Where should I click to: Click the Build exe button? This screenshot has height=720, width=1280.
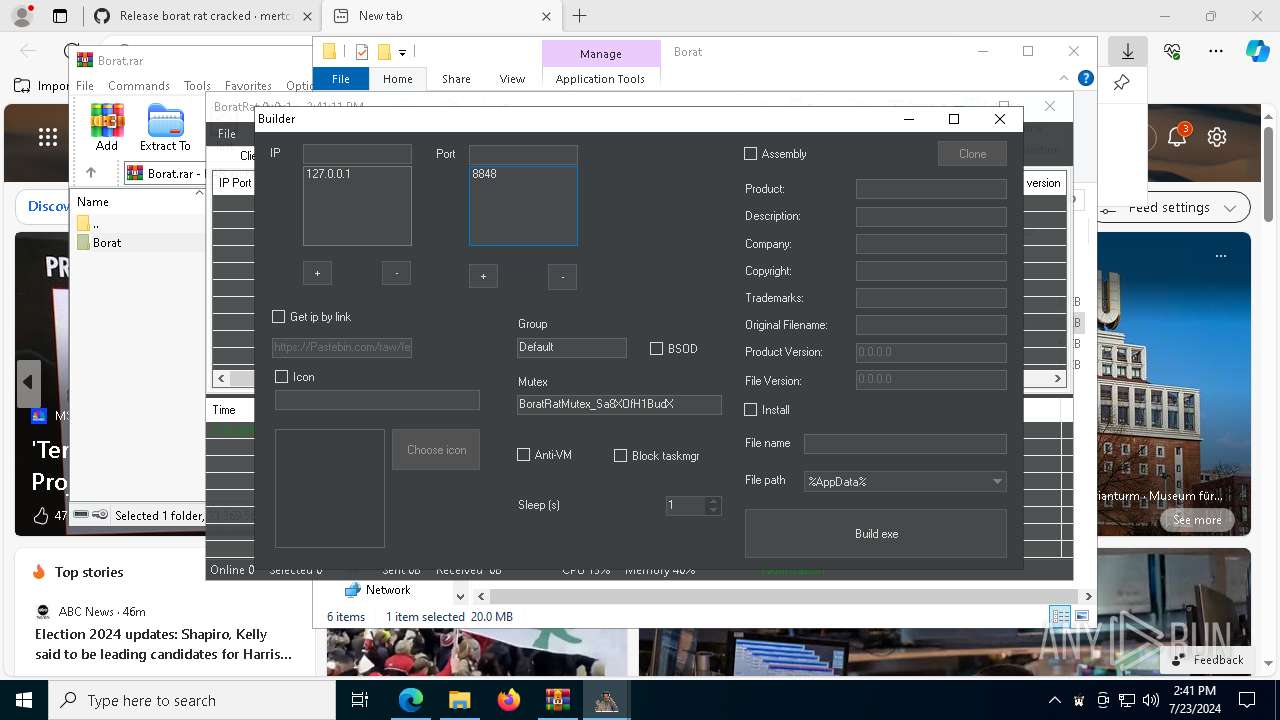coord(876,534)
